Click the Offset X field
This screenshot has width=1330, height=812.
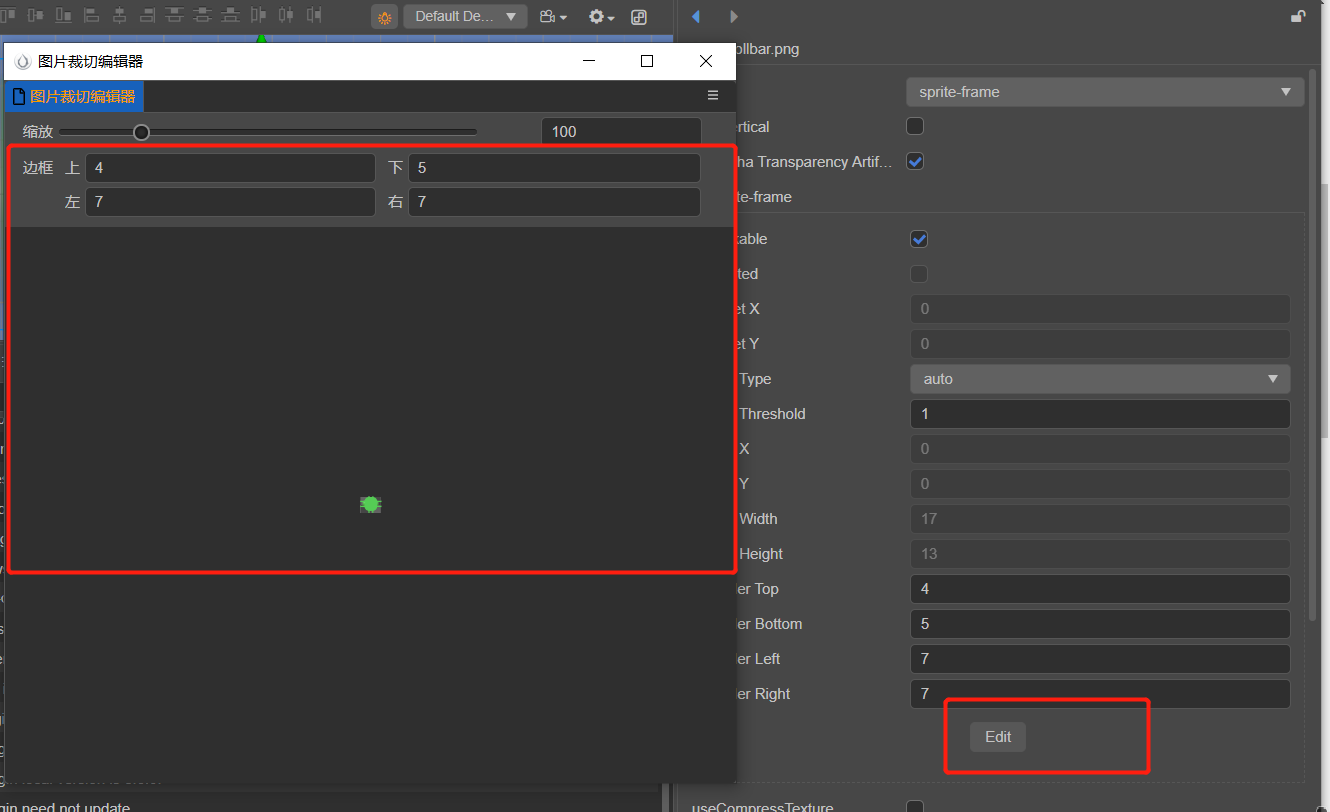click(x=1100, y=309)
